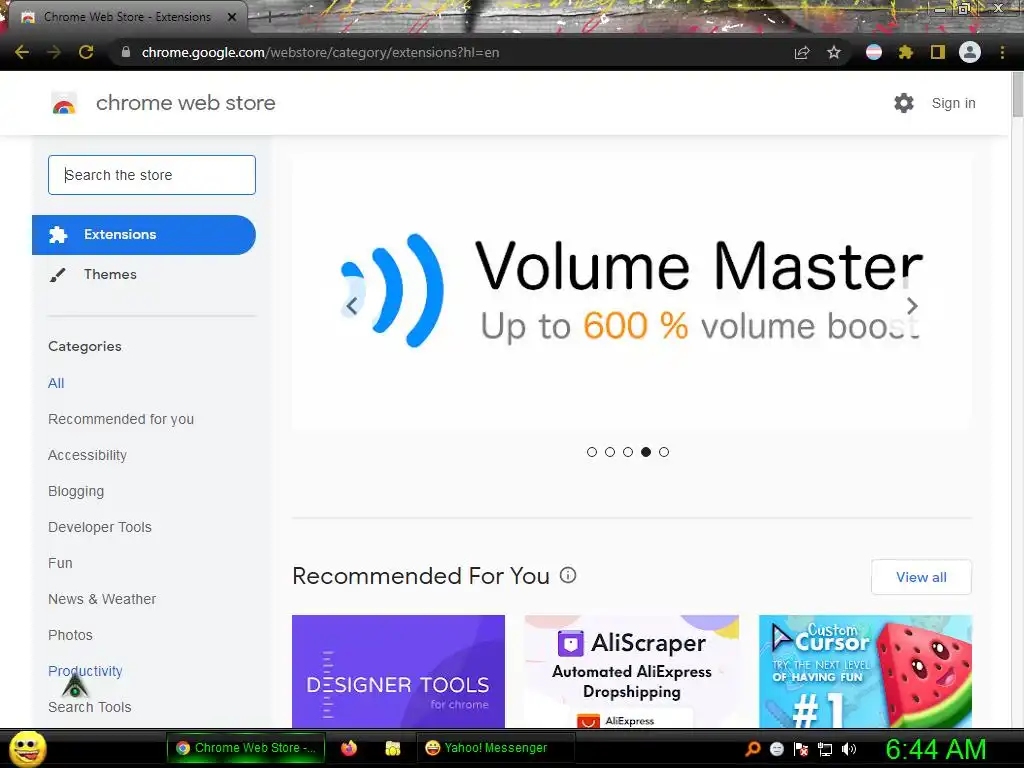Screen dimensions: 1024x768
Task: Jump to first carousel slide dot
Action: 592,452
